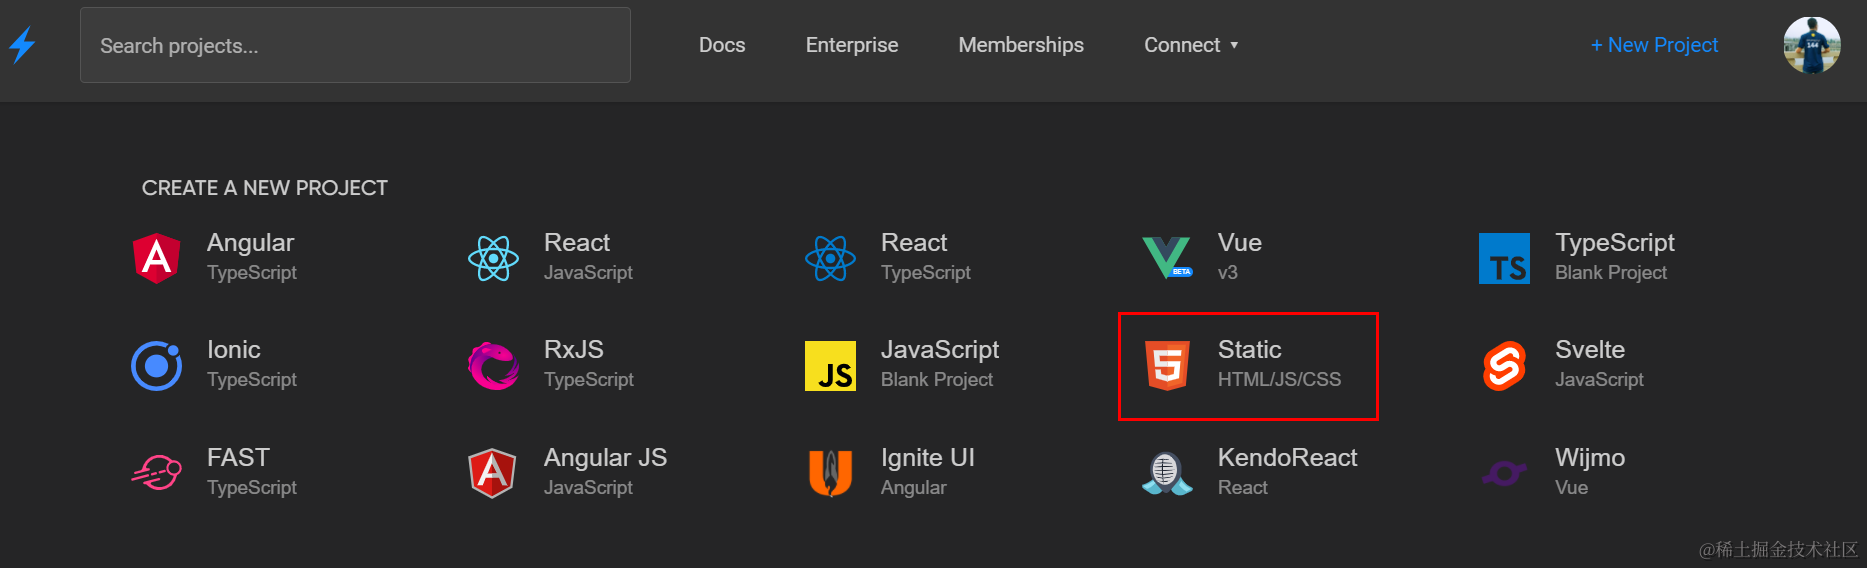The height and width of the screenshot is (568, 1867).
Task: Open the Docs menu item
Action: coord(722,45)
